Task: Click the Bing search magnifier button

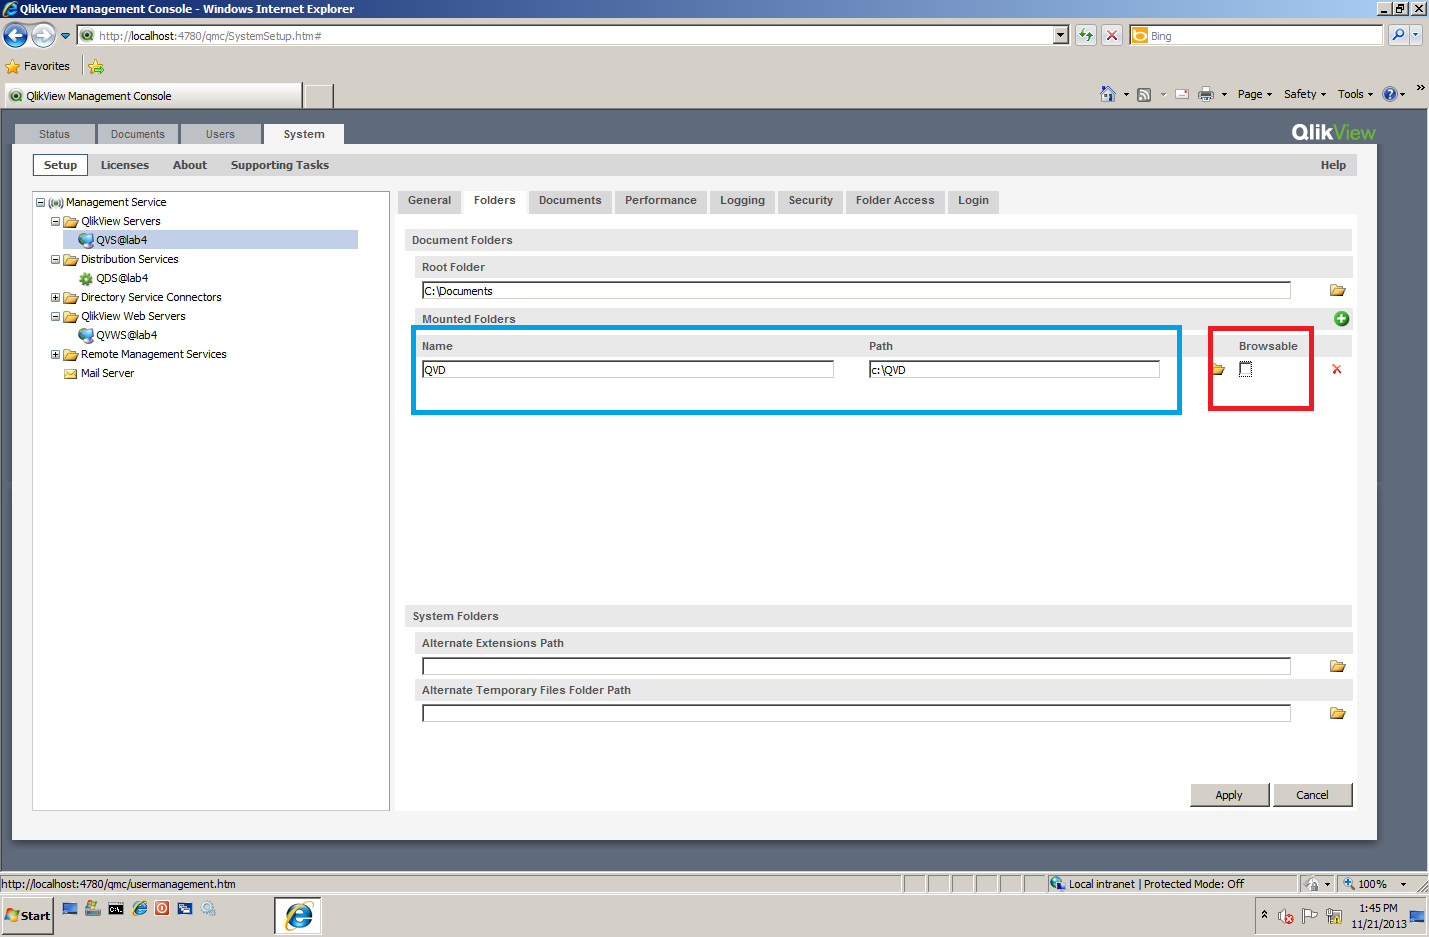Action: tap(1398, 35)
